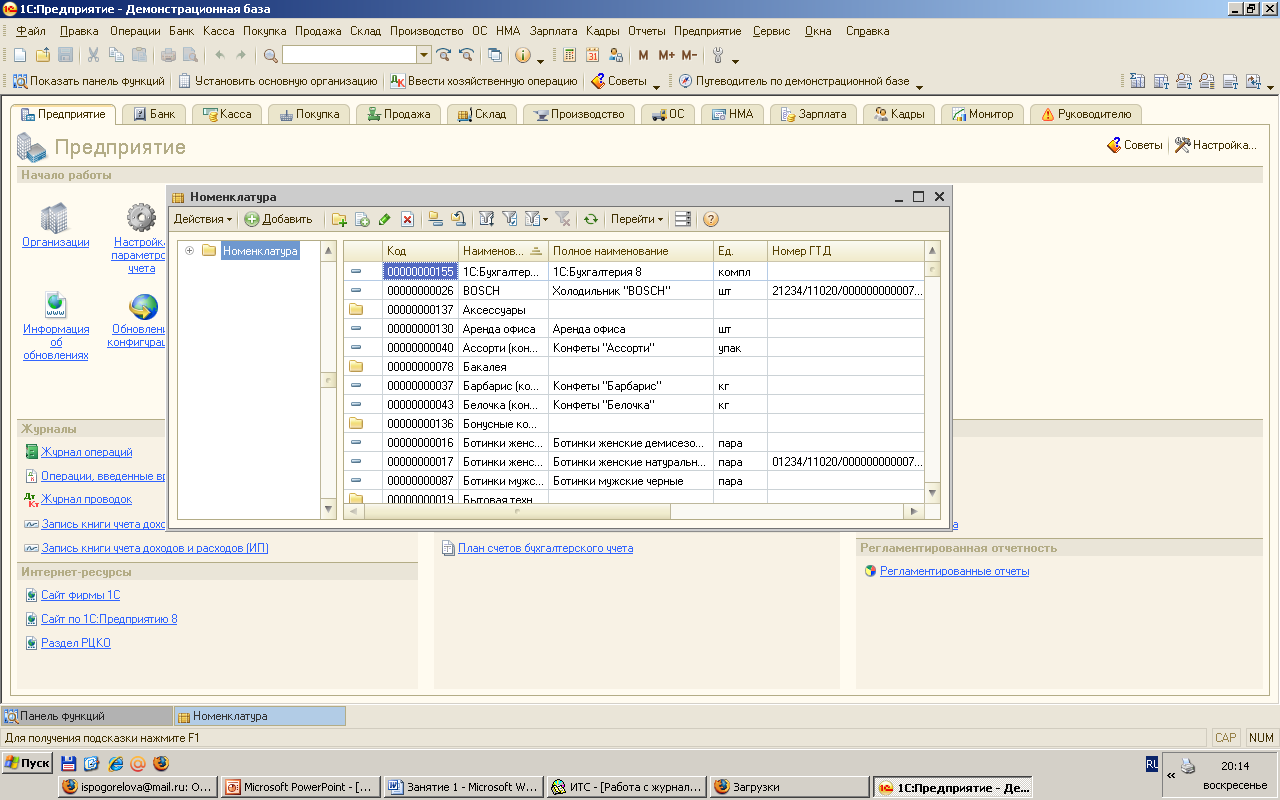Open the Регламентированные отчеты link
Screen dimensions: 1280x800
954,571
